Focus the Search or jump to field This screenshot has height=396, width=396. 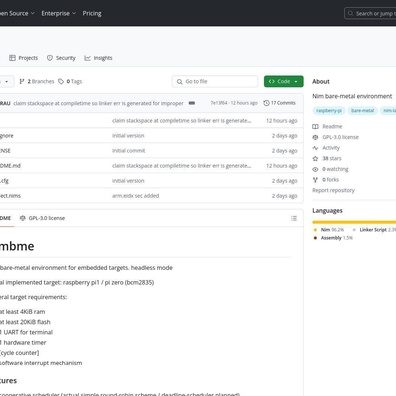(370, 13)
